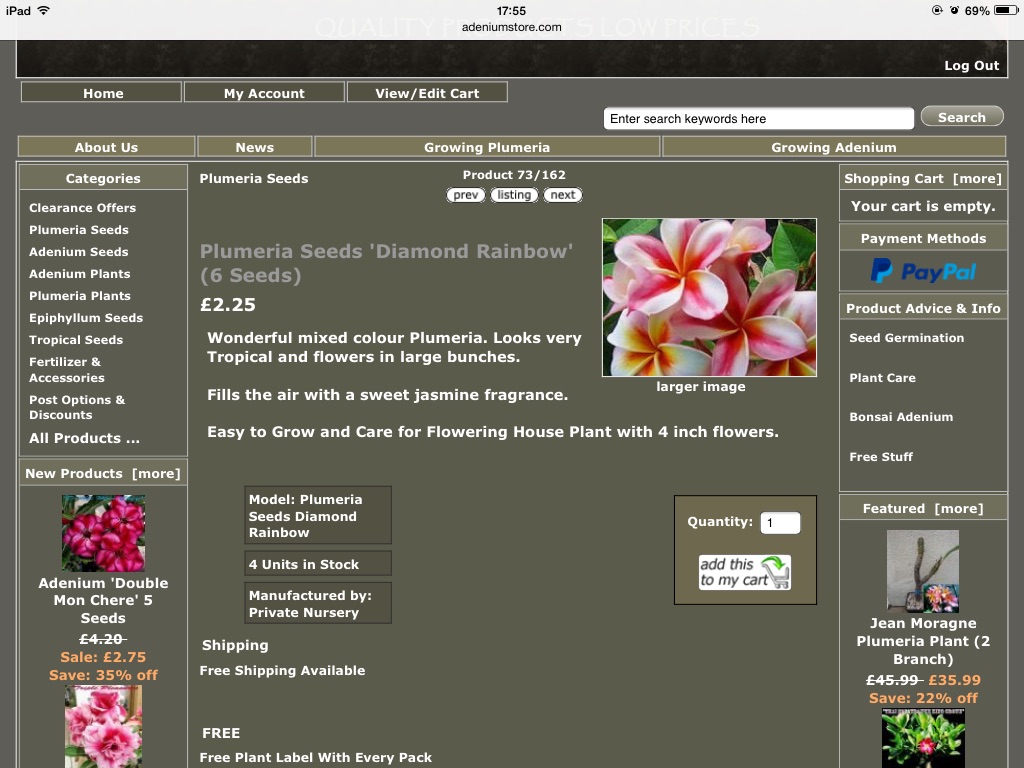This screenshot has width=1024, height=768.
Task: Go to next product button
Action: click(563, 195)
